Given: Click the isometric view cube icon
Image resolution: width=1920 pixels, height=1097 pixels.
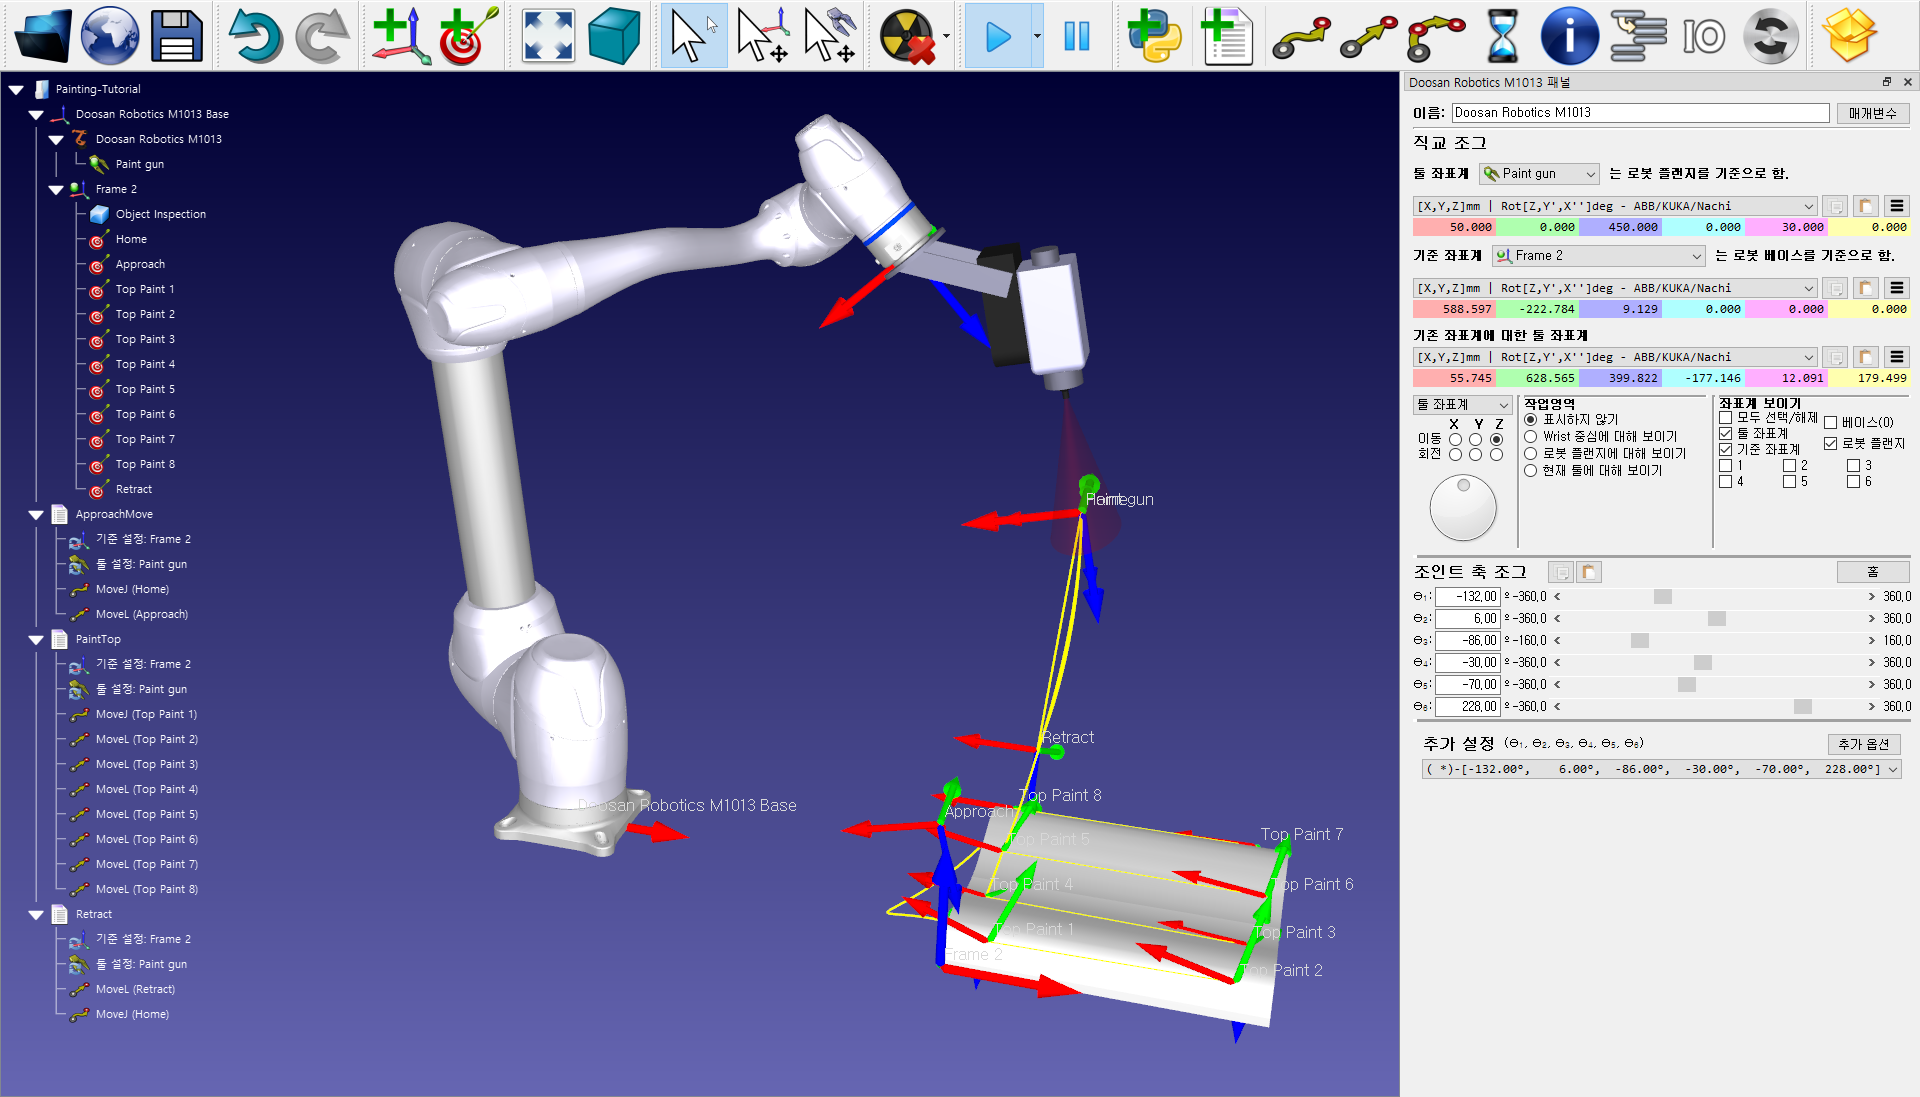Looking at the screenshot, I should (613, 37).
